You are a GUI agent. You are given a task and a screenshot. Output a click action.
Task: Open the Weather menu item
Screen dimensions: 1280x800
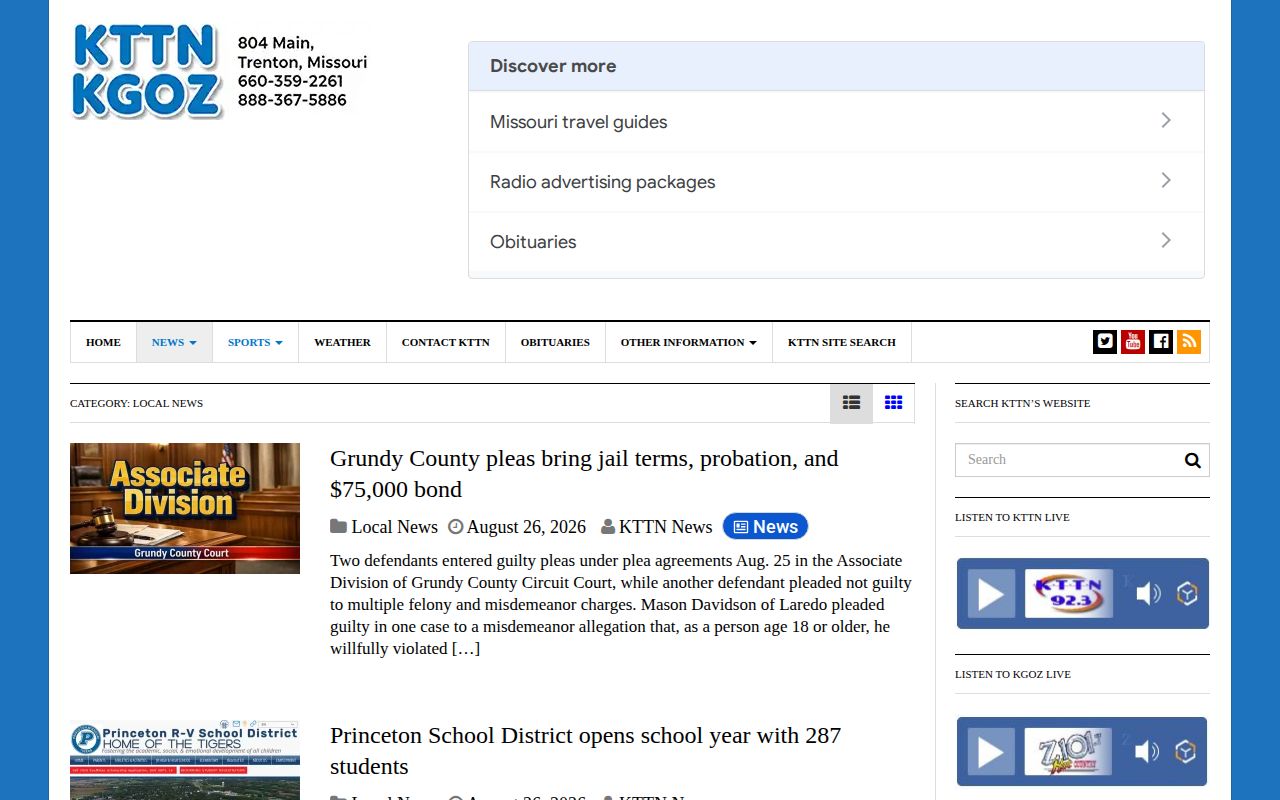(x=342, y=342)
